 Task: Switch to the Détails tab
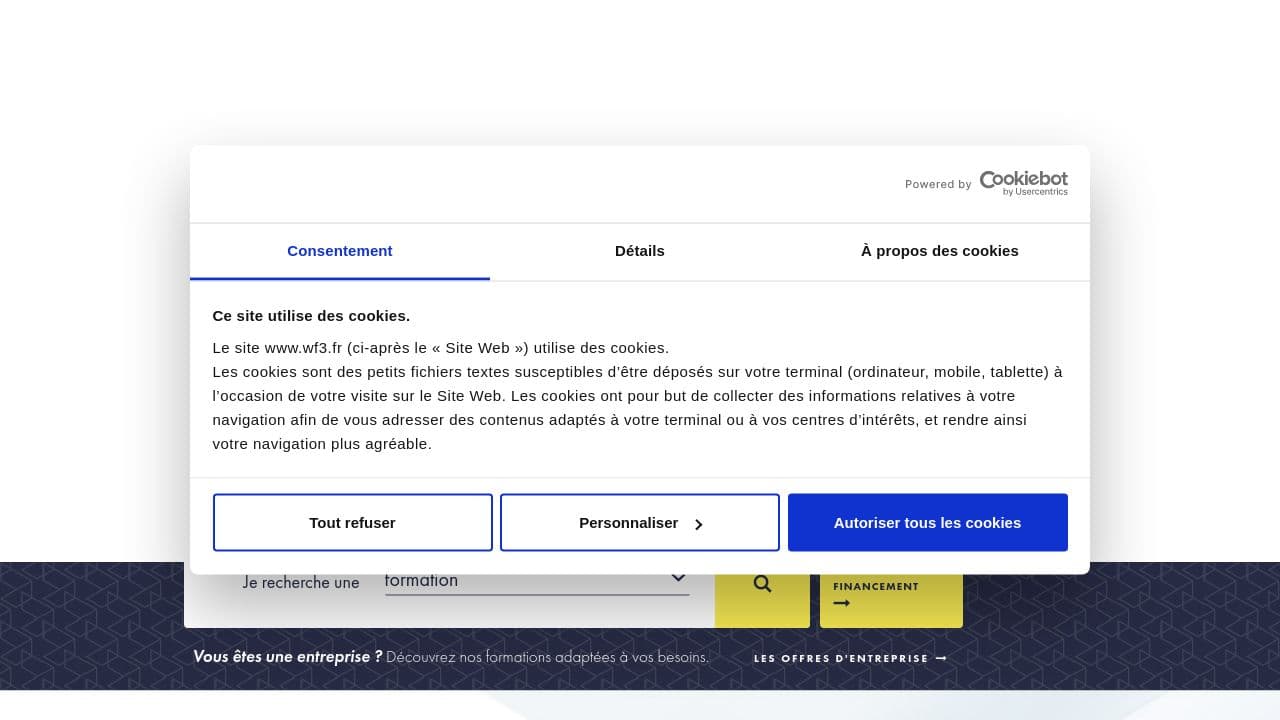pos(640,251)
